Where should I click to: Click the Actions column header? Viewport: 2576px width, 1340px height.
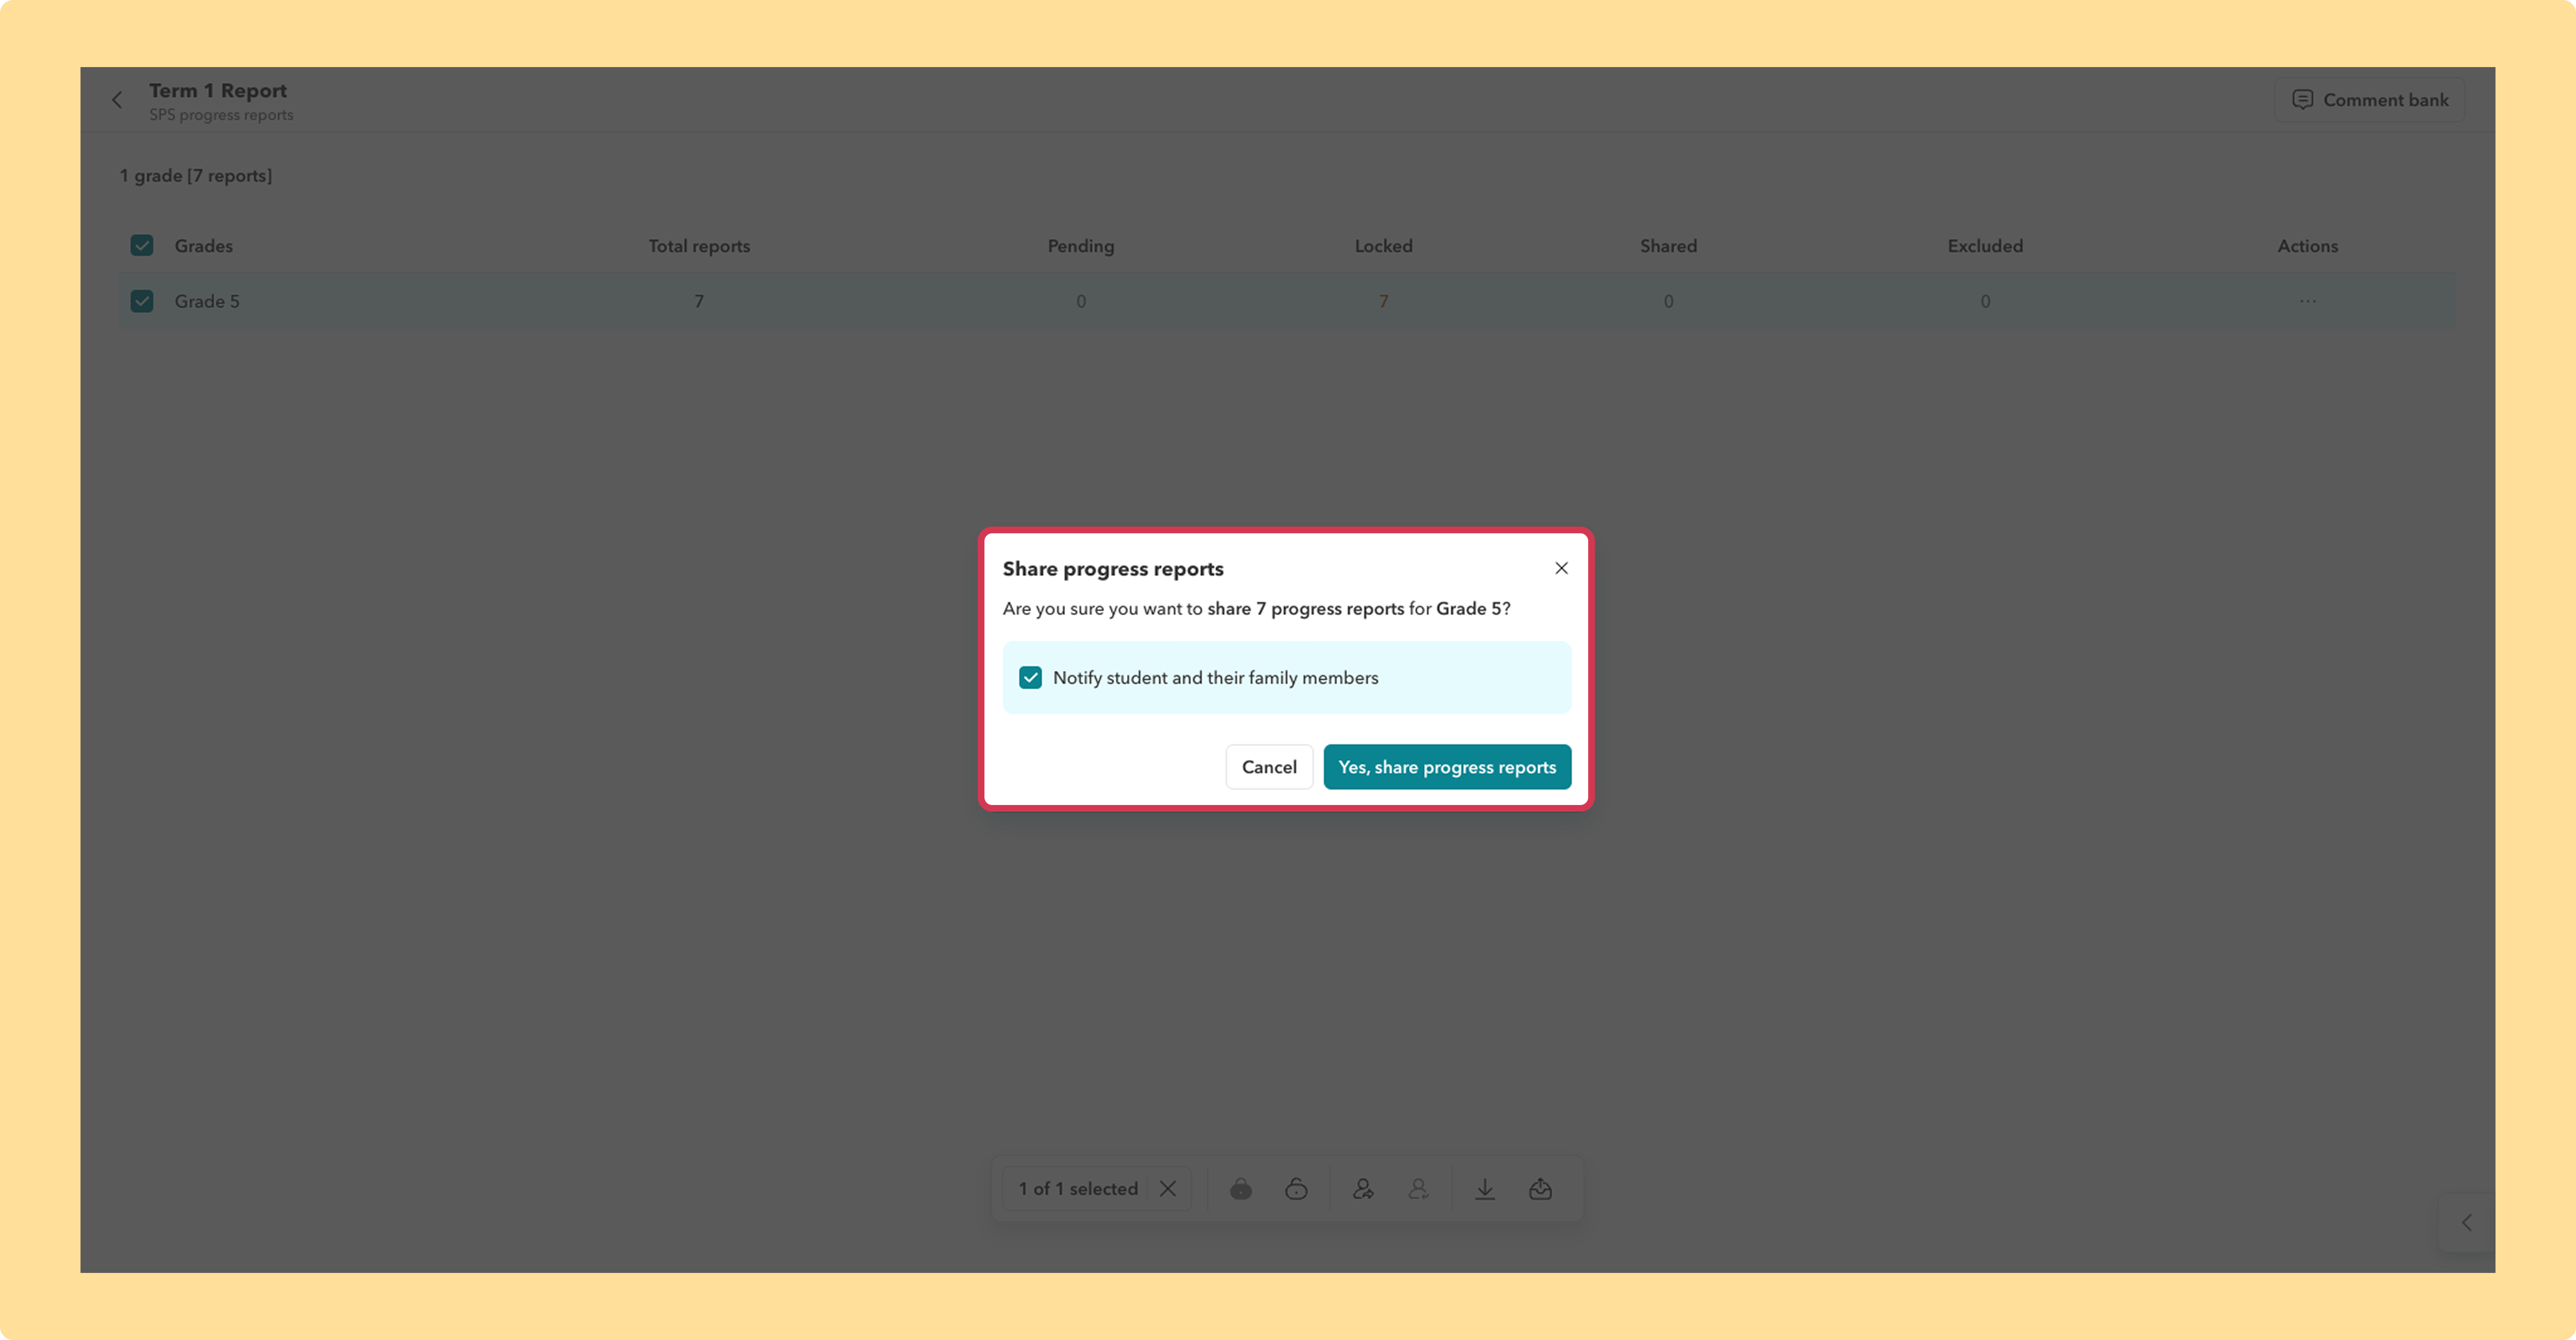[x=2308, y=246]
